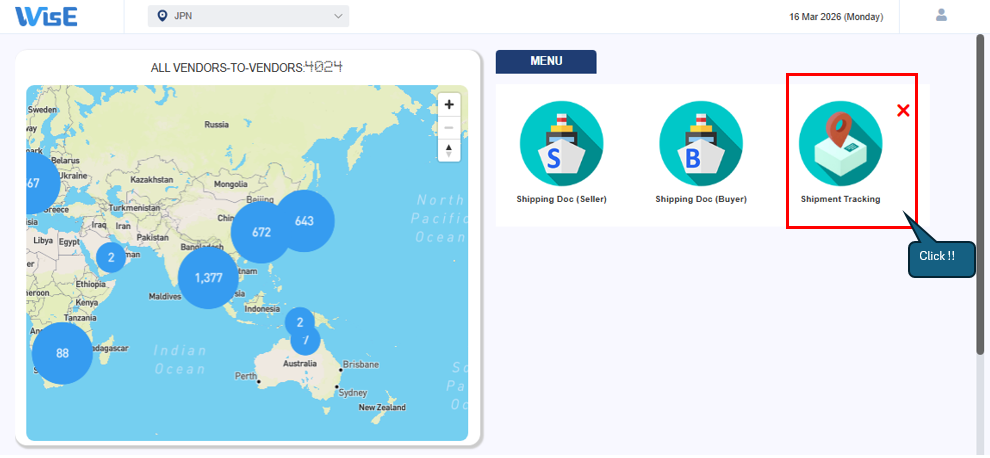Screen dimensions: 990x458
Task: Click the 672 map cluster
Action: point(261,232)
